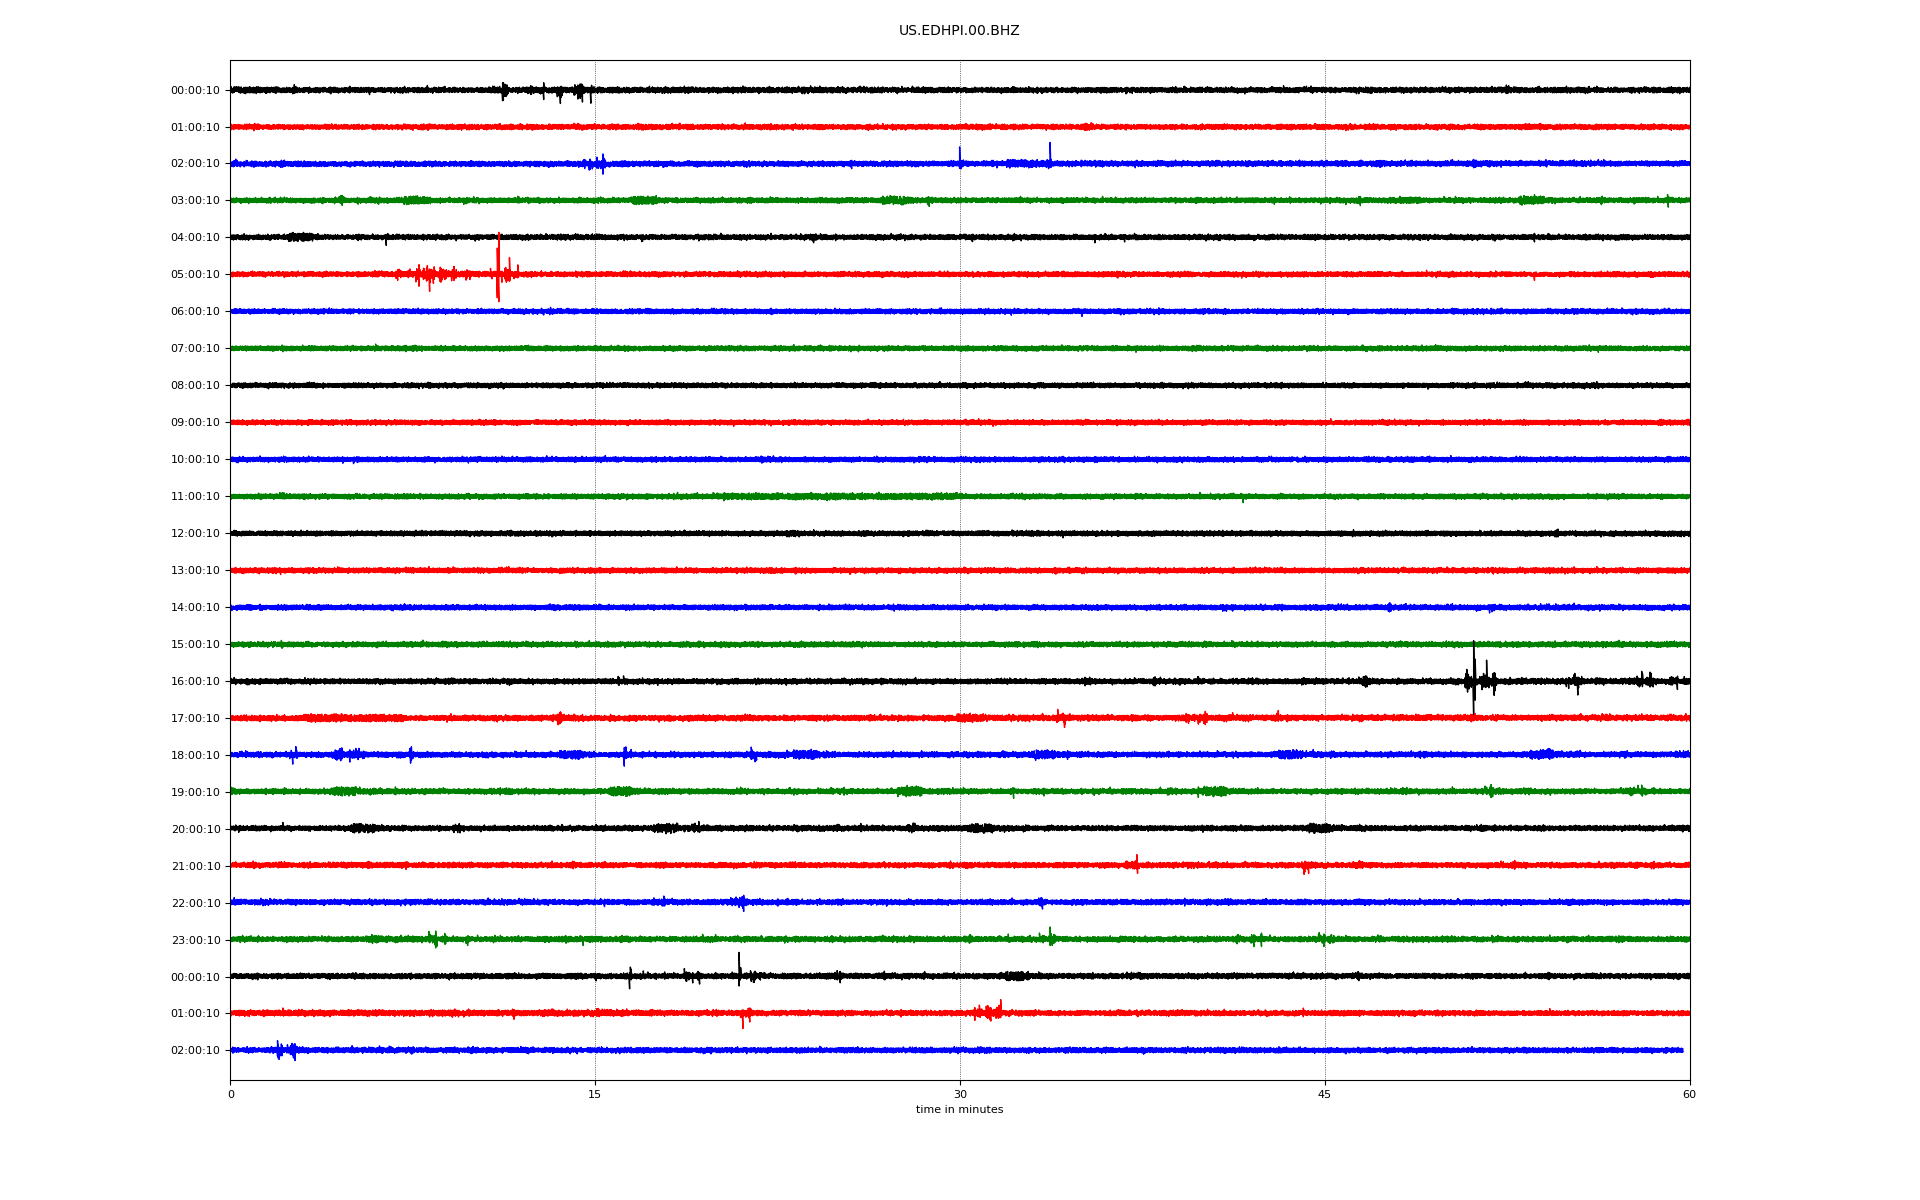The width and height of the screenshot is (1920, 1200).
Task: Click the 12:00:10 trace time label
Action: 195,534
